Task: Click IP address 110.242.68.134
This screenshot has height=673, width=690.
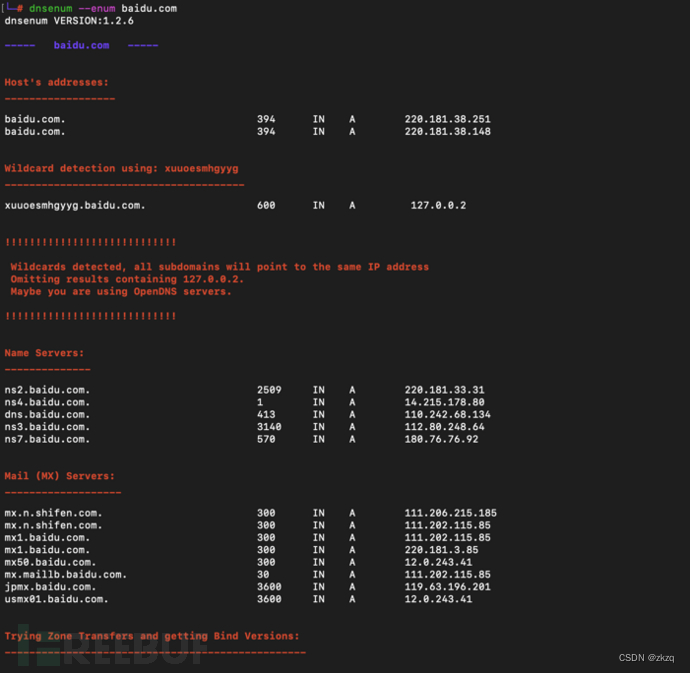Action: click(448, 415)
